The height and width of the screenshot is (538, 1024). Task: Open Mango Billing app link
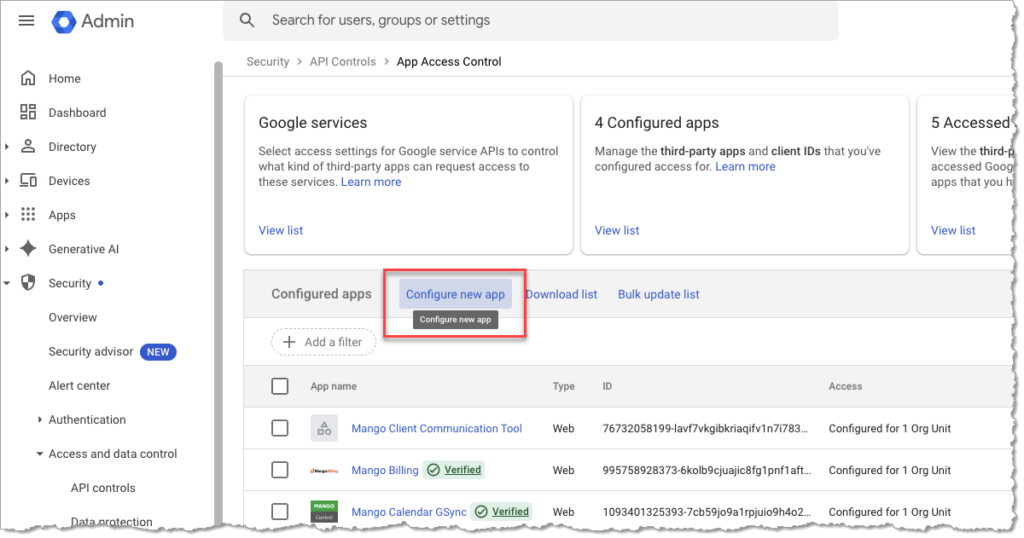pos(385,470)
